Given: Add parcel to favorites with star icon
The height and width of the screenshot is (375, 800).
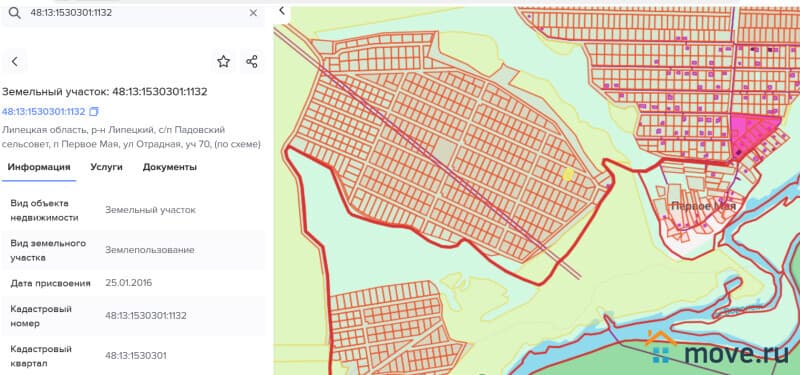Looking at the screenshot, I should 223,62.
